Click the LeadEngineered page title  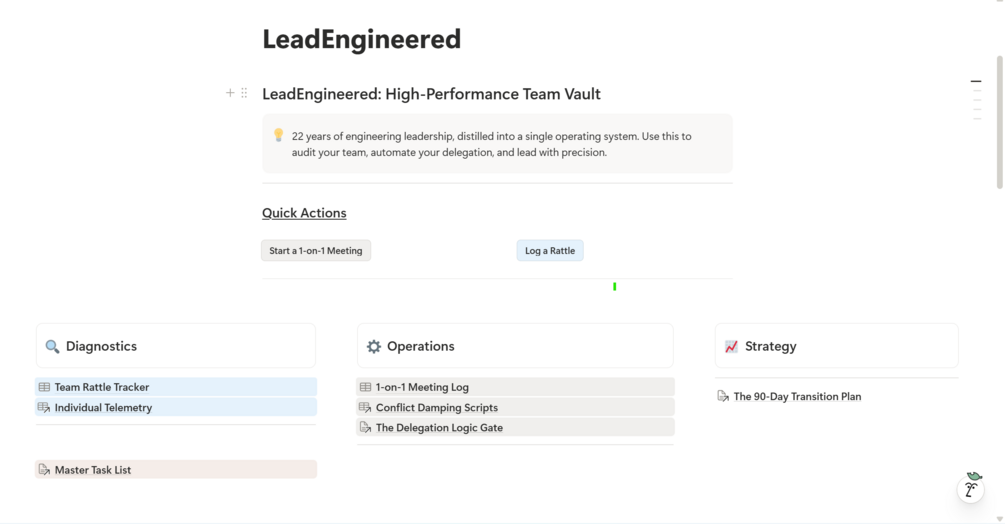[x=361, y=39]
